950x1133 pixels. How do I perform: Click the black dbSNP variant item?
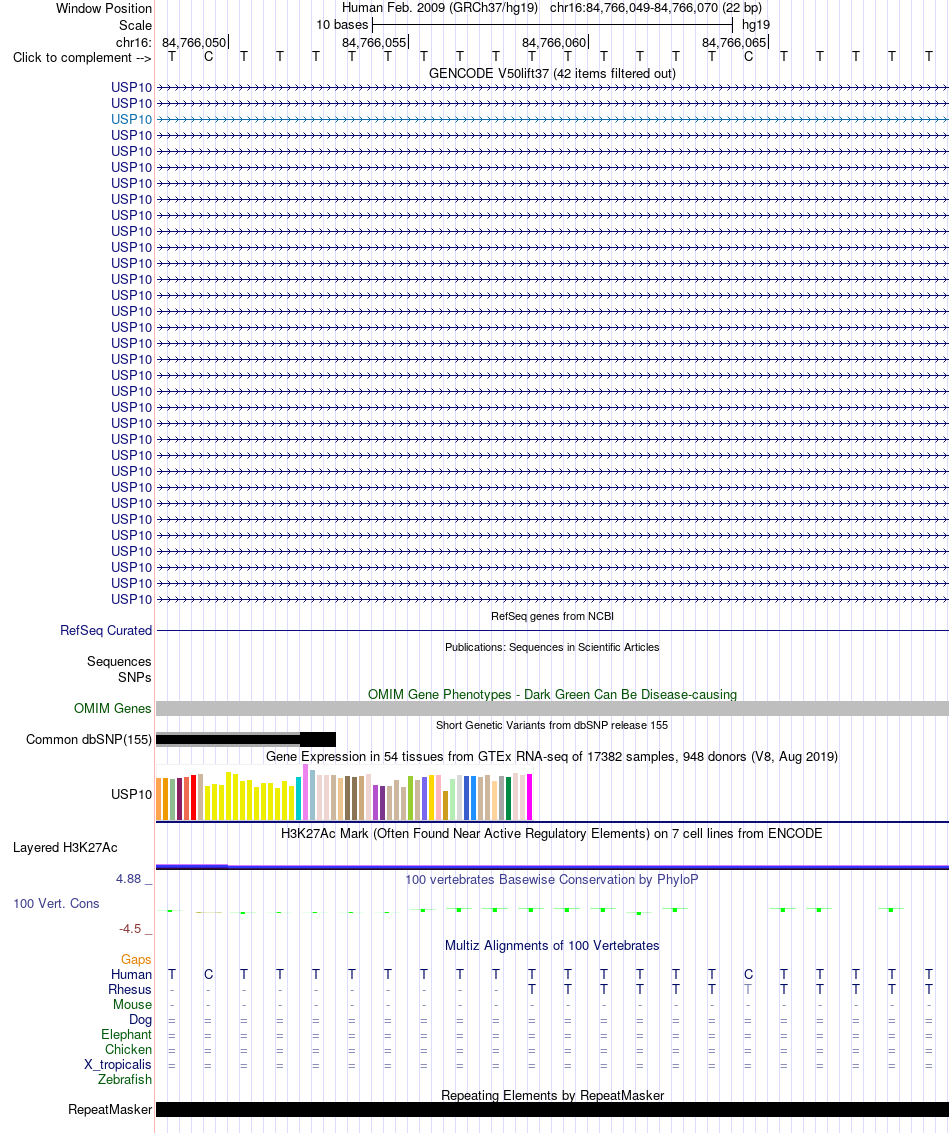tap(246, 739)
